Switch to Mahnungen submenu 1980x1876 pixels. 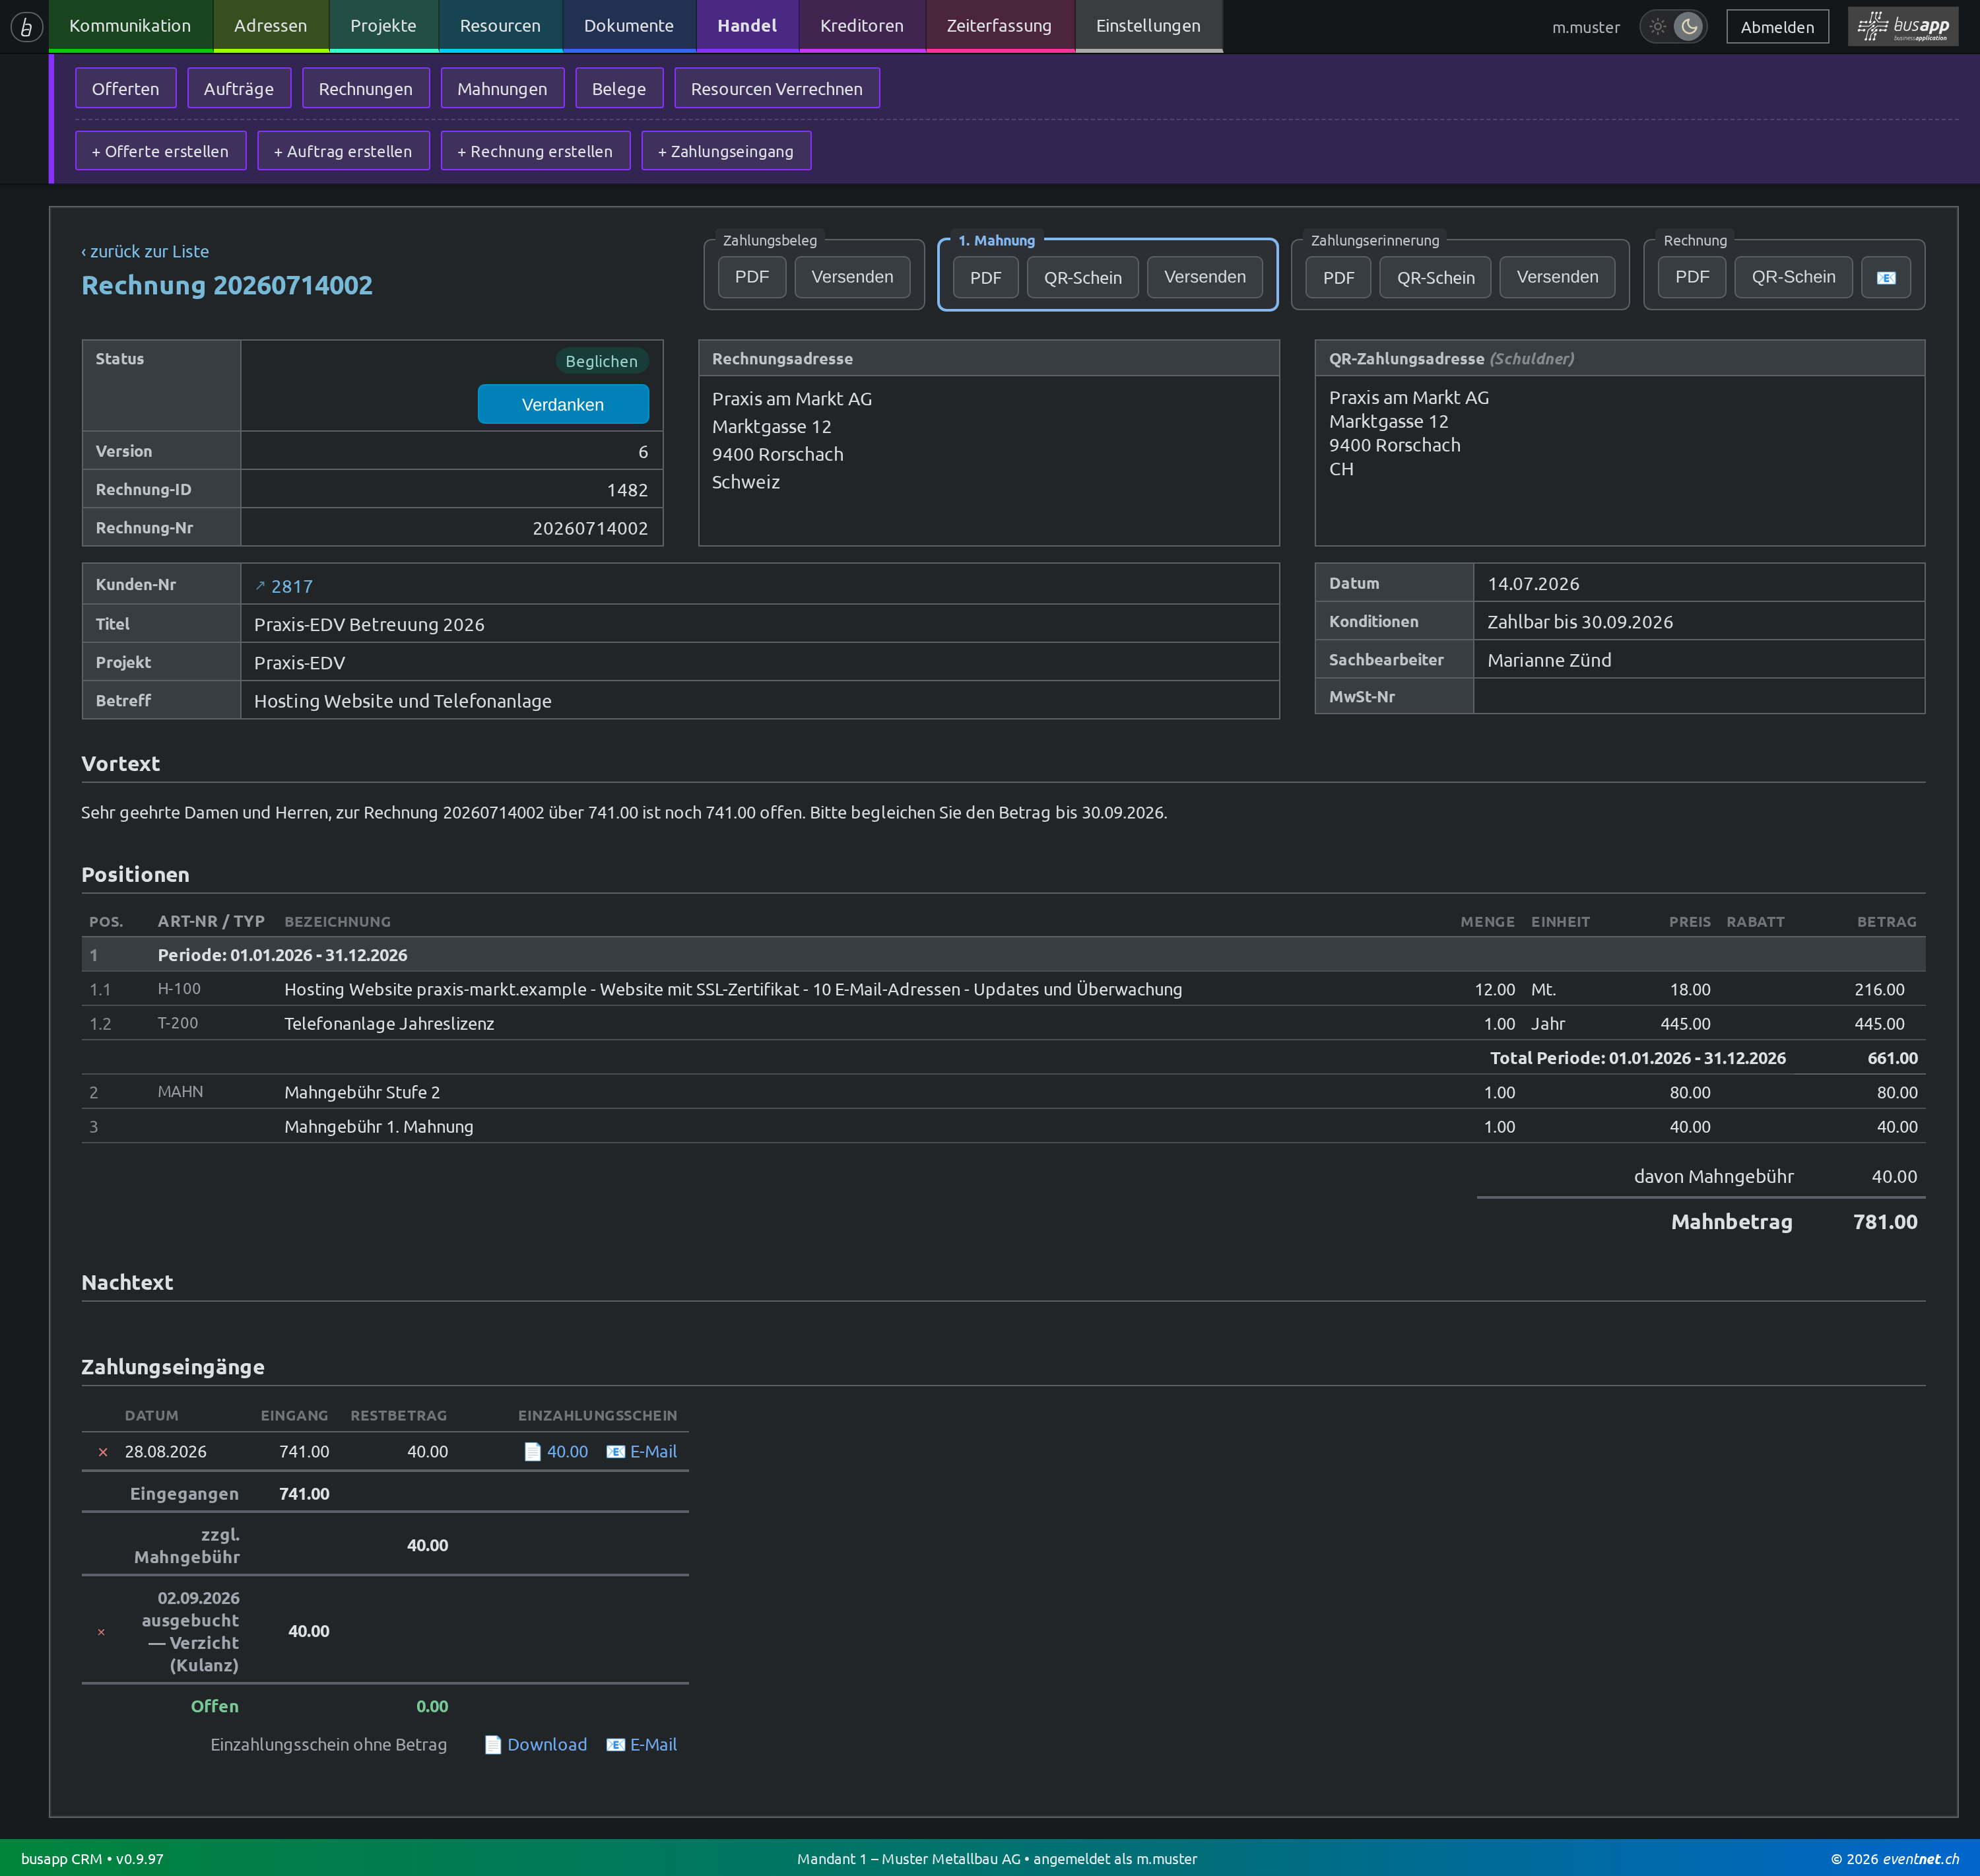(x=502, y=88)
